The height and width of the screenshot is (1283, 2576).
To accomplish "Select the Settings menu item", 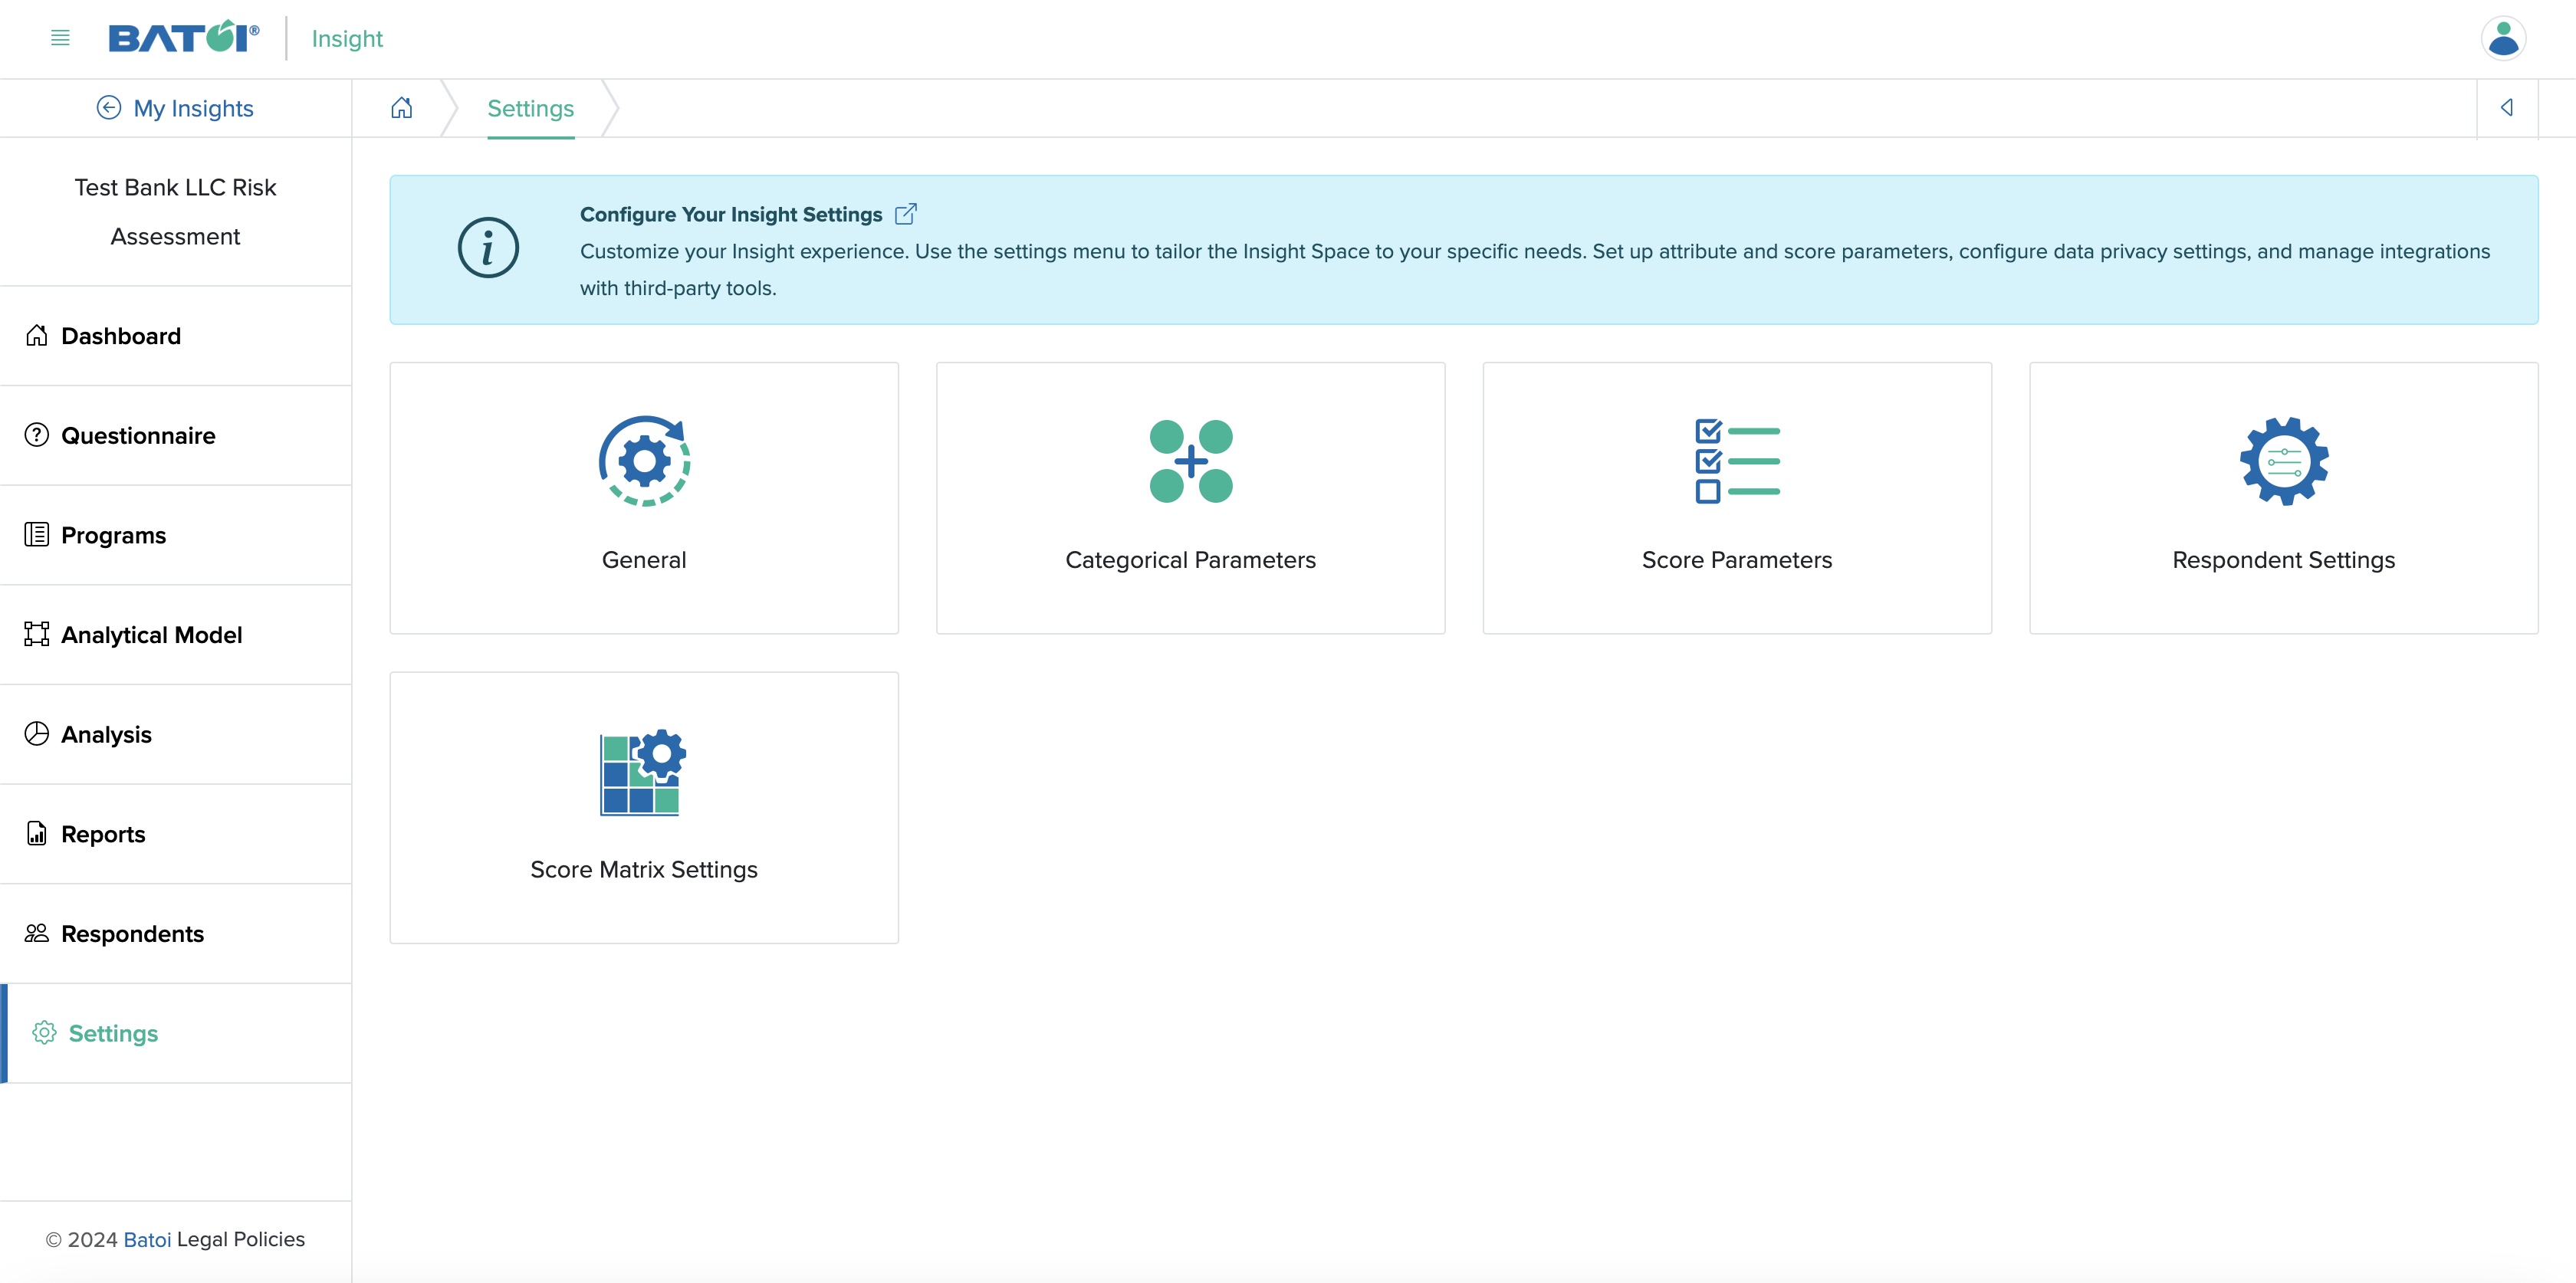I will 112,1032.
